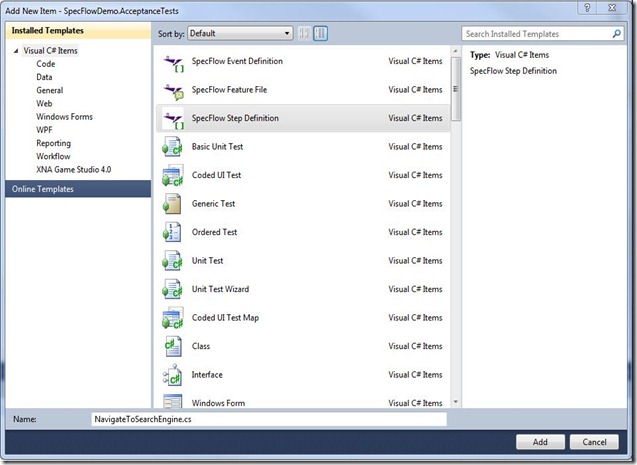Click Visual C# Items in Interface row
Screen dimensions: 637x465
pyautogui.click(x=415, y=374)
